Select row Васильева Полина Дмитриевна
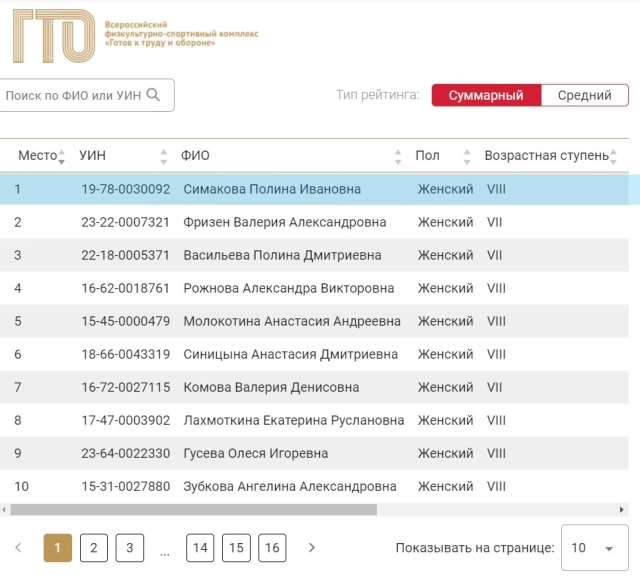Image resolution: width=640 pixels, height=580 pixels. coord(314,255)
